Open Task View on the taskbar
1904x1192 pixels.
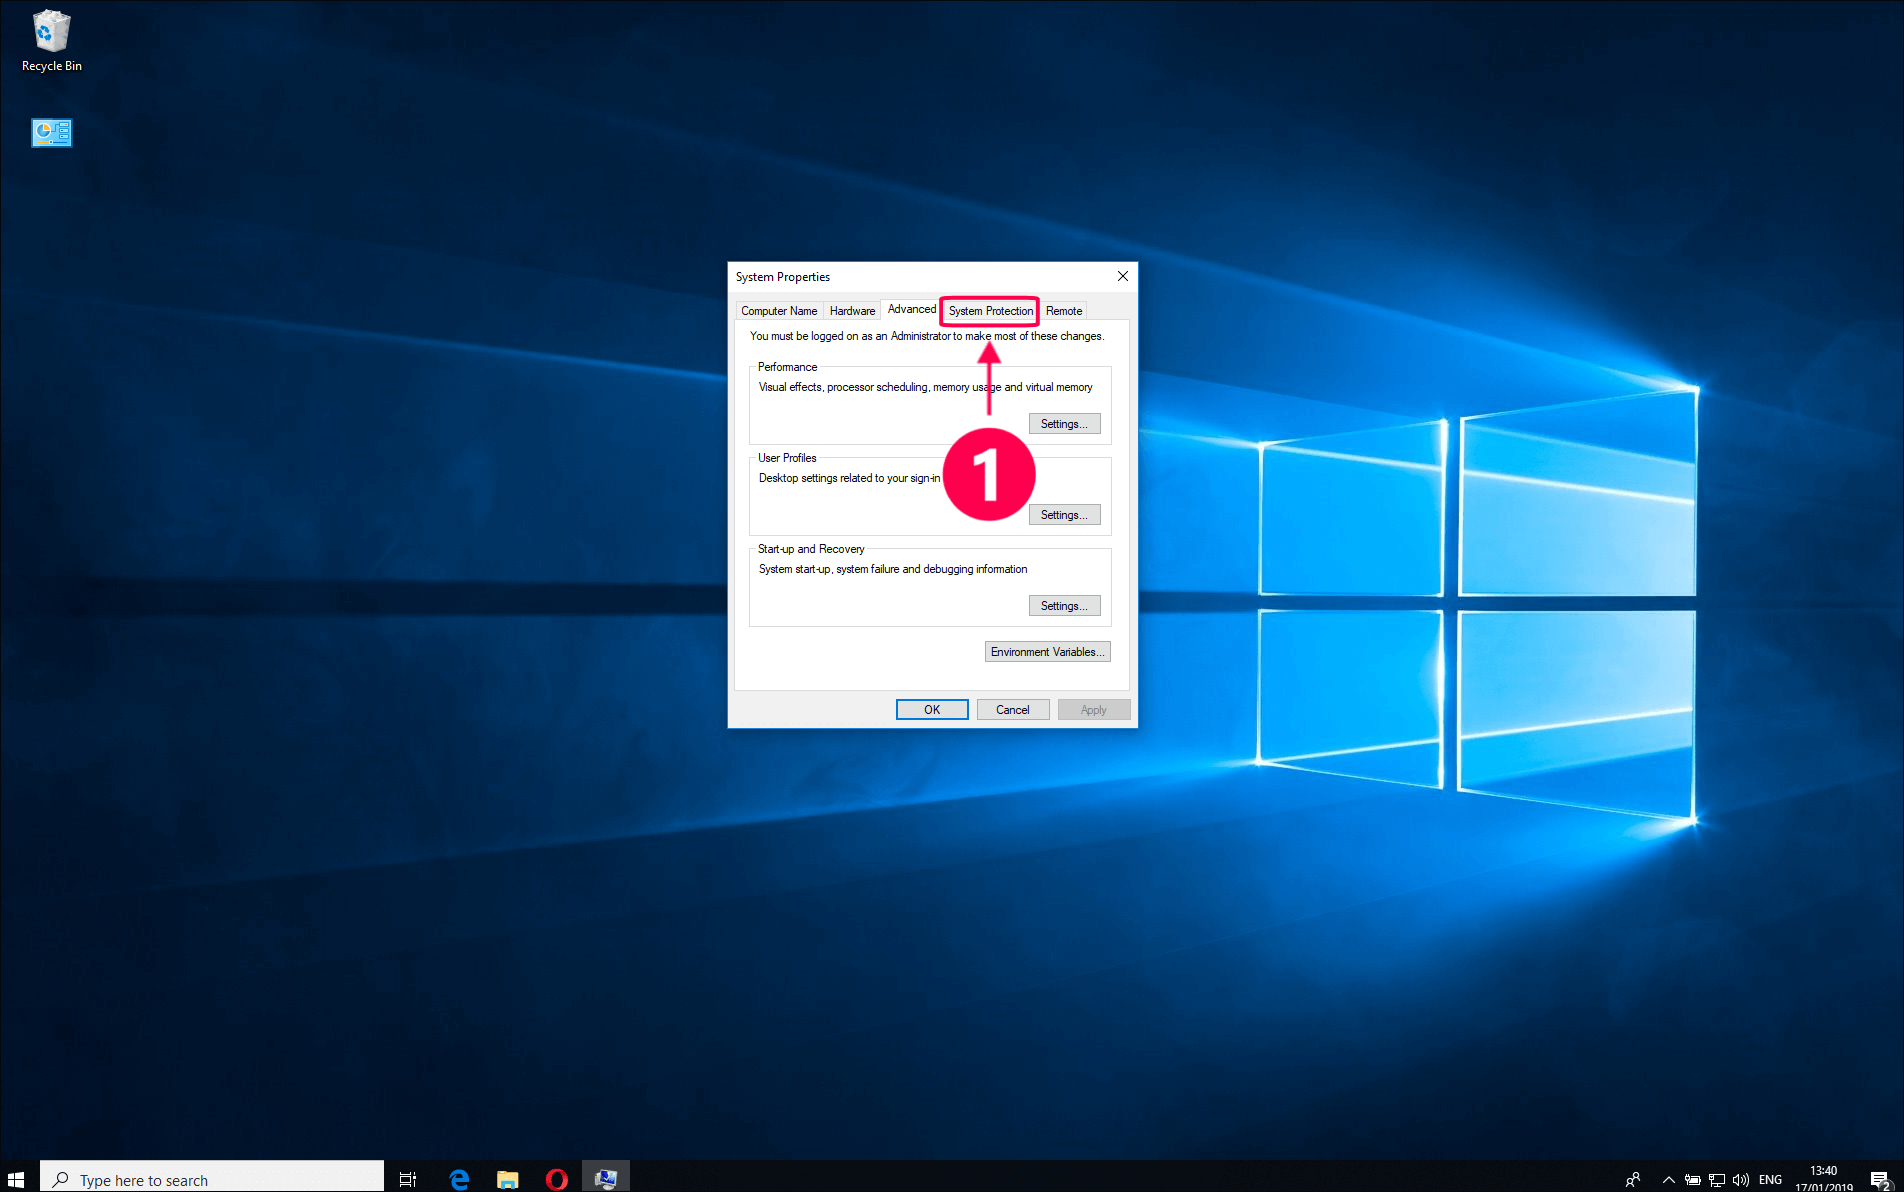coord(408,1179)
